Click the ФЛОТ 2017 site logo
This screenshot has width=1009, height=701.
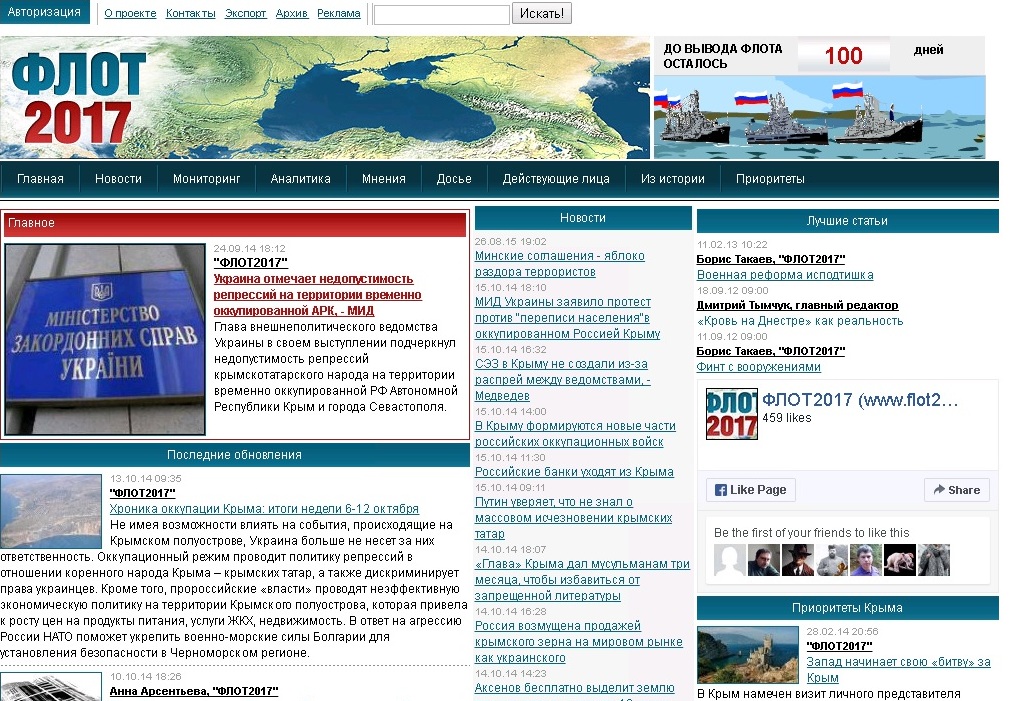coord(79,98)
